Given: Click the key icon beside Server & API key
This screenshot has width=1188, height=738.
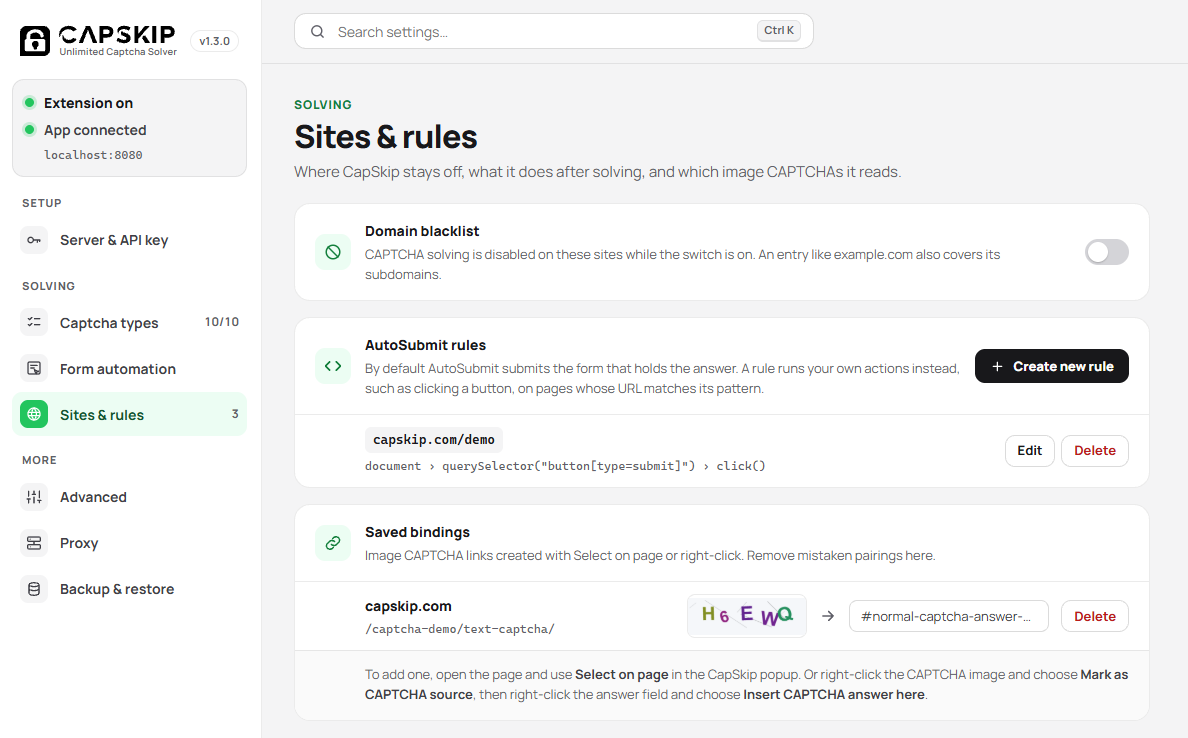Looking at the screenshot, I should point(34,240).
